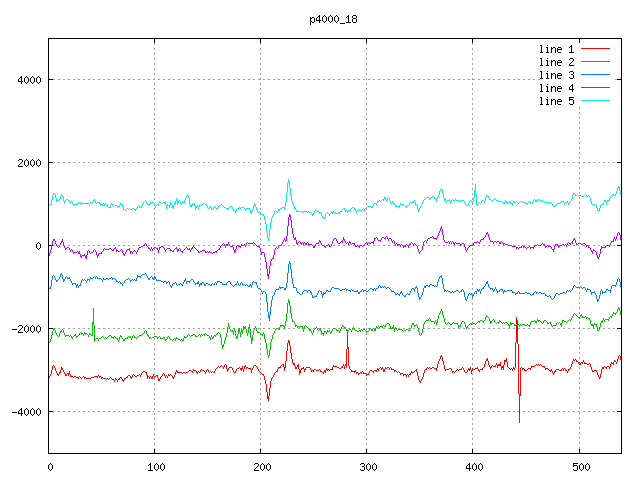
Task: Click the x-axis label 300
Action: pos(368,467)
